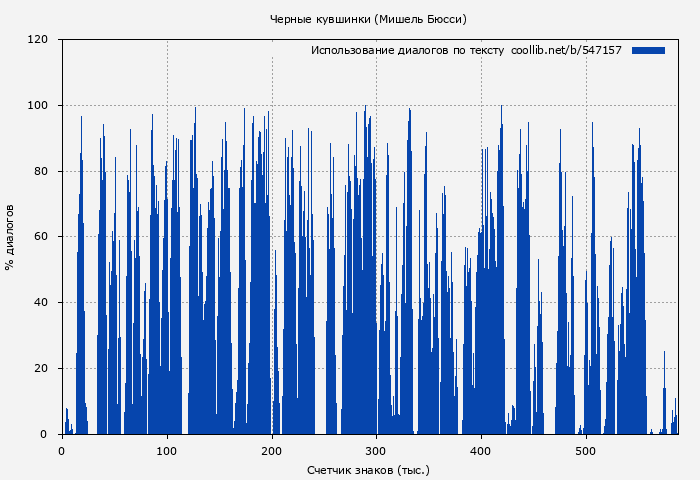Select the 40 tick label on the Y-axis
Screen dimensions: 700x480
point(41,303)
